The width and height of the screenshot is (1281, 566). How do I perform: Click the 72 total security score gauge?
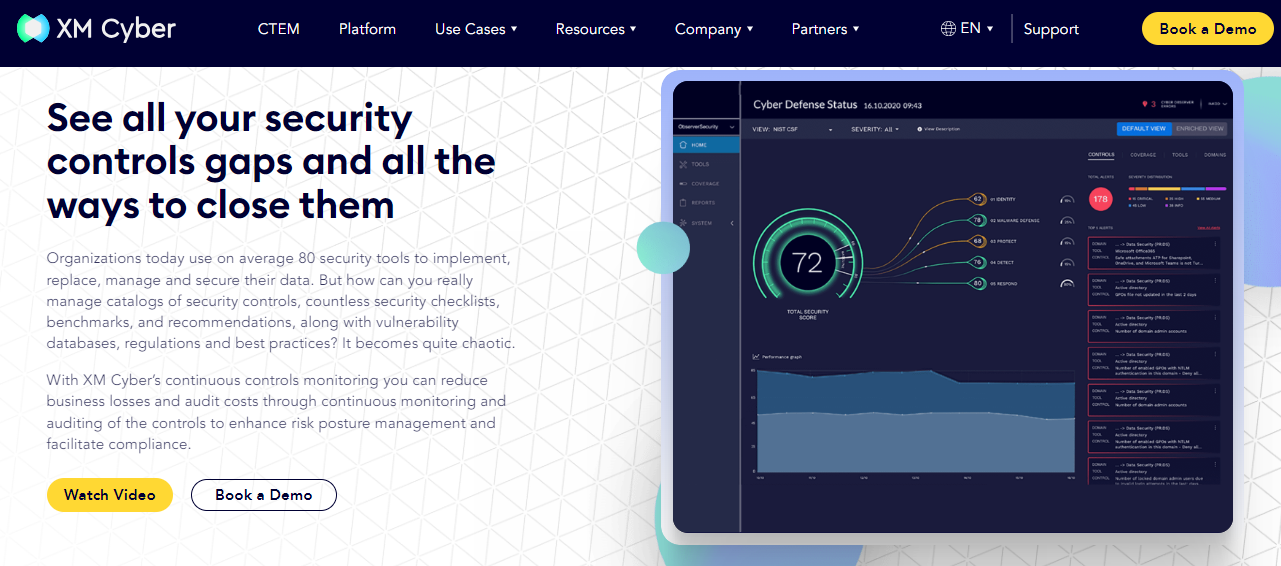click(808, 264)
